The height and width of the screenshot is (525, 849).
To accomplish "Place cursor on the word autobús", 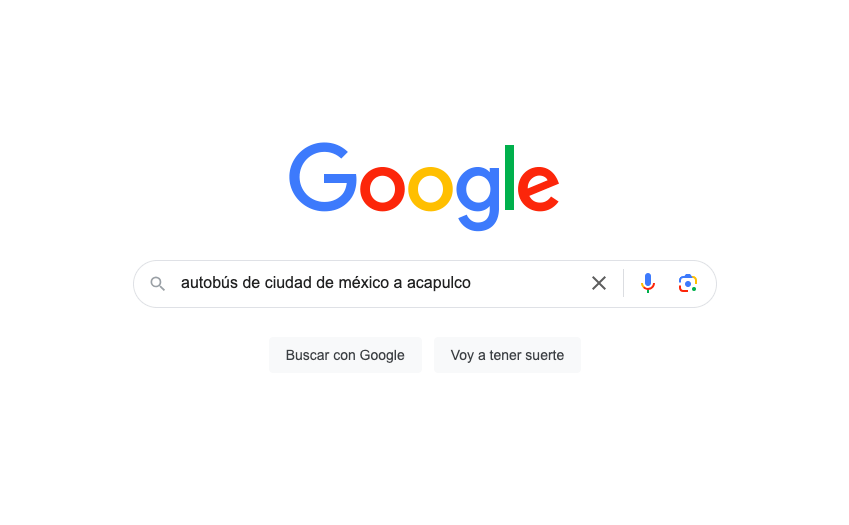I will tap(209, 283).
